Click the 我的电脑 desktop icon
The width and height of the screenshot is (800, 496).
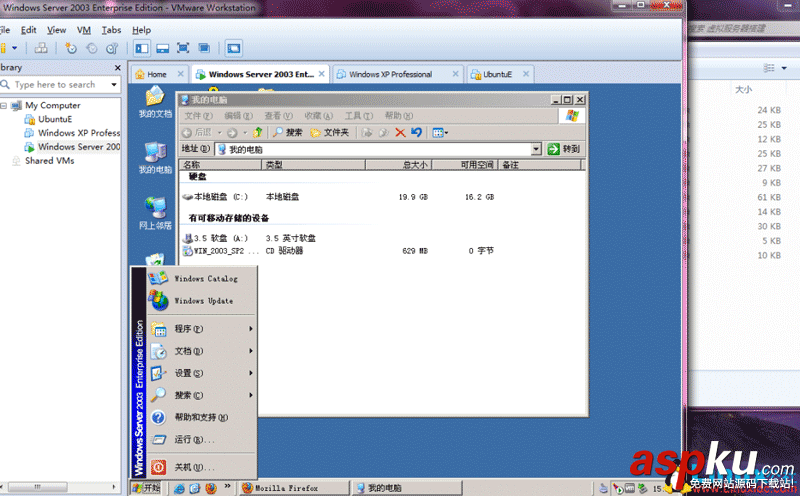tap(155, 158)
